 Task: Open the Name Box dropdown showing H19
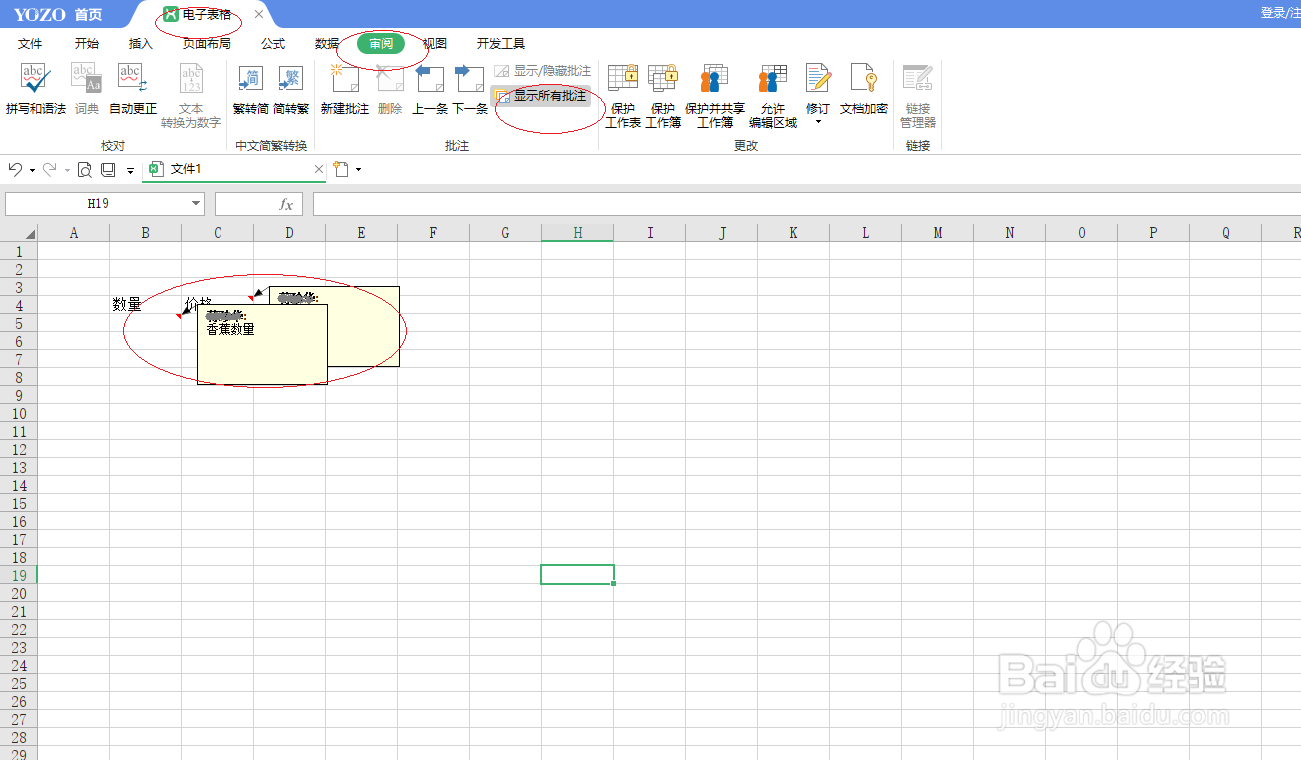[x=196, y=204]
